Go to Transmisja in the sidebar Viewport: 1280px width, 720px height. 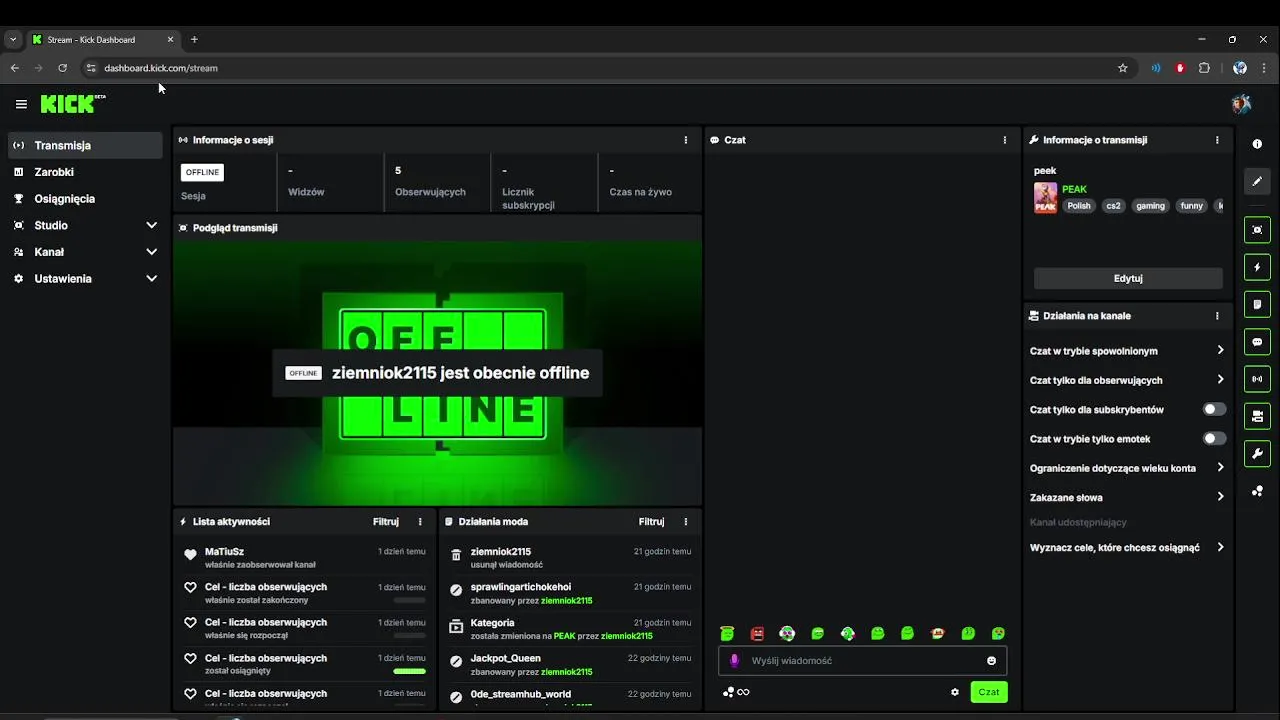85,145
